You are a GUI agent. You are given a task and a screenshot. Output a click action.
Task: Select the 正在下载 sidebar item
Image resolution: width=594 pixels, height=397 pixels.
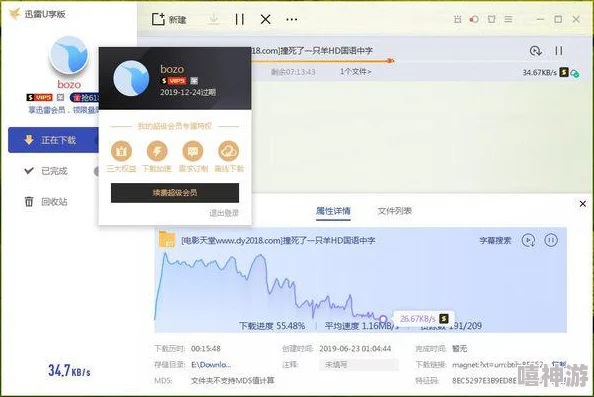(53, 140)
